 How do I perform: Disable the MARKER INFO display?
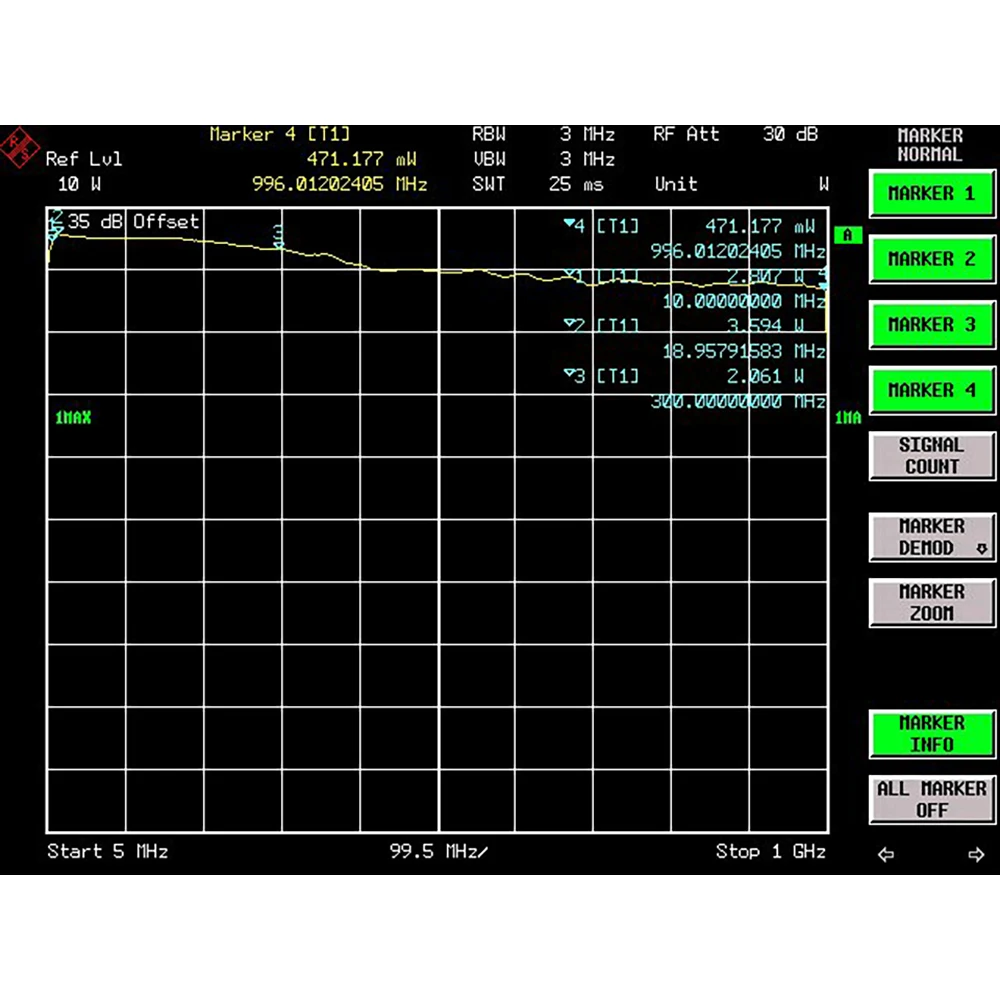tap(931, 734)
